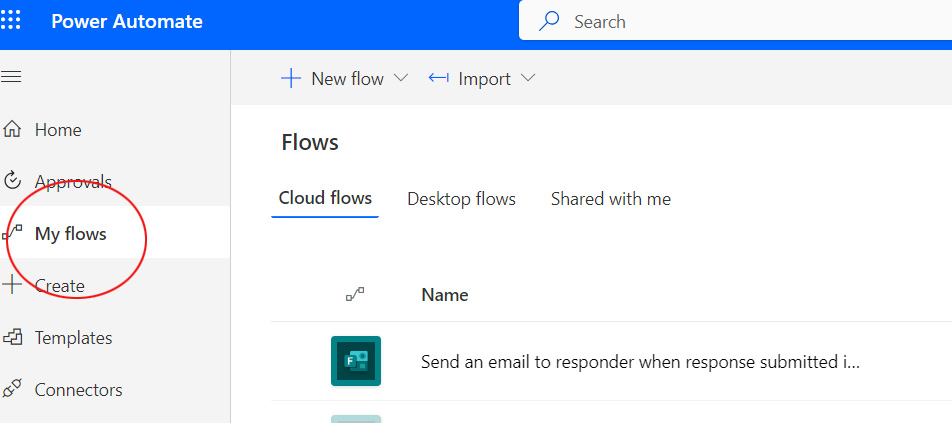Expand the Import dropdown chevron

click(x=528, y=79)
